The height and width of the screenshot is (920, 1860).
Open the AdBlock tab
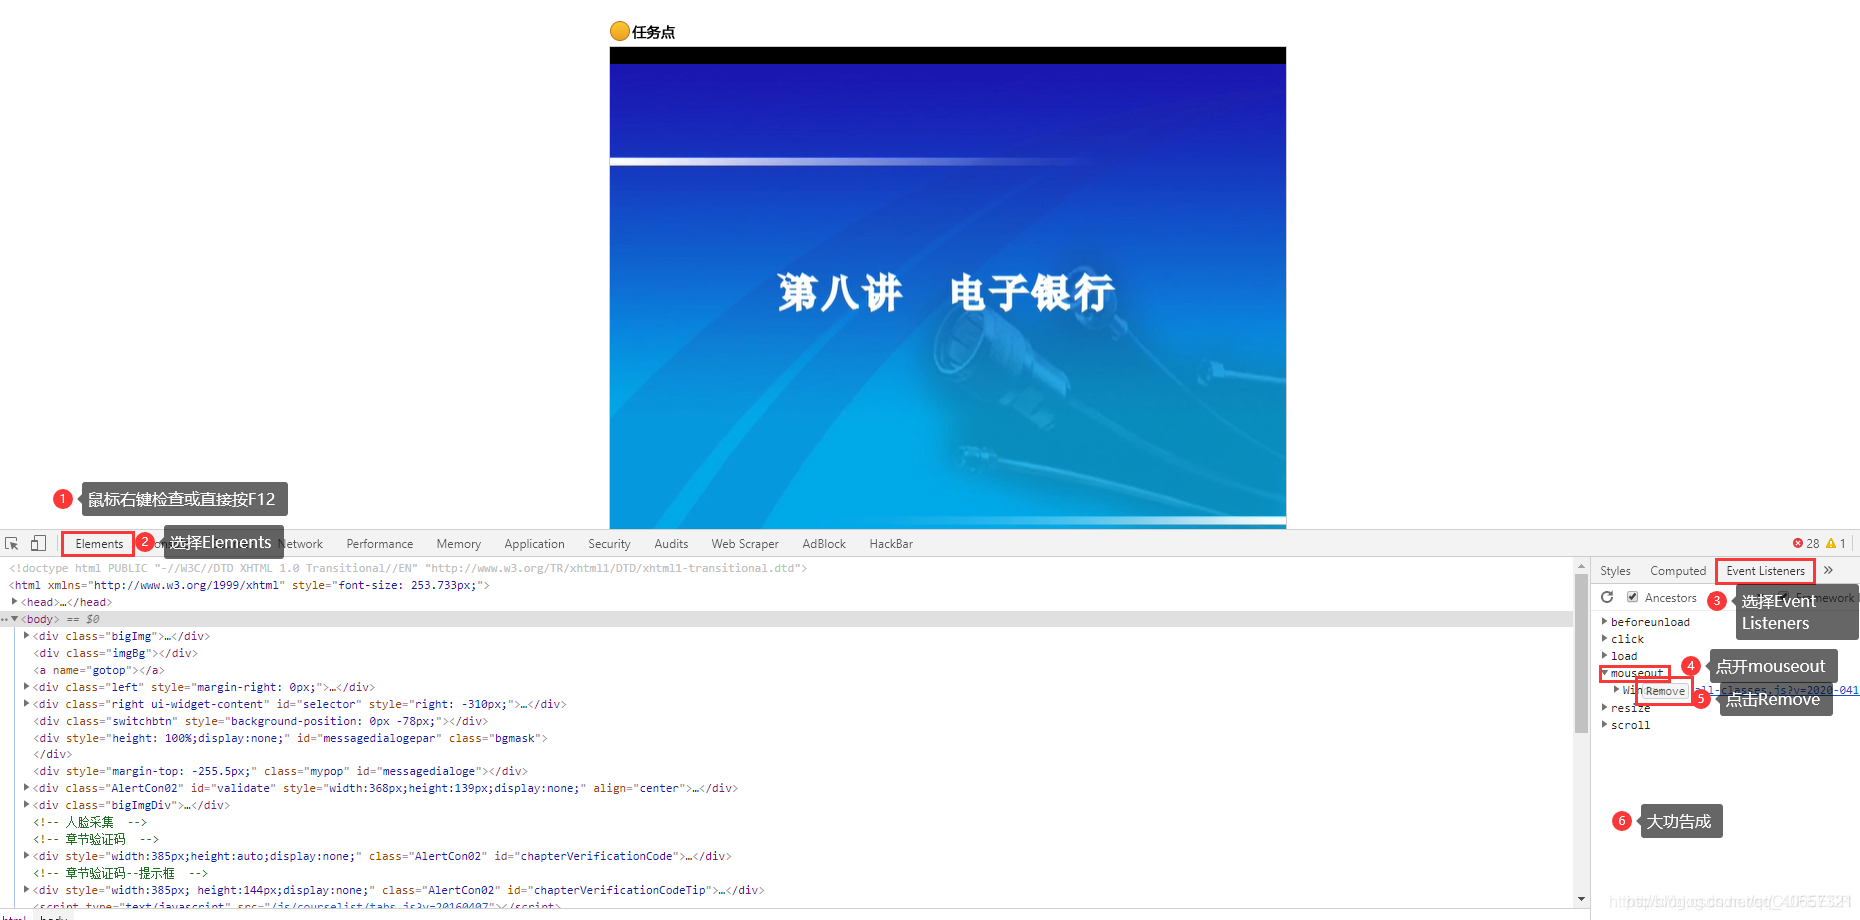(824, 544)
